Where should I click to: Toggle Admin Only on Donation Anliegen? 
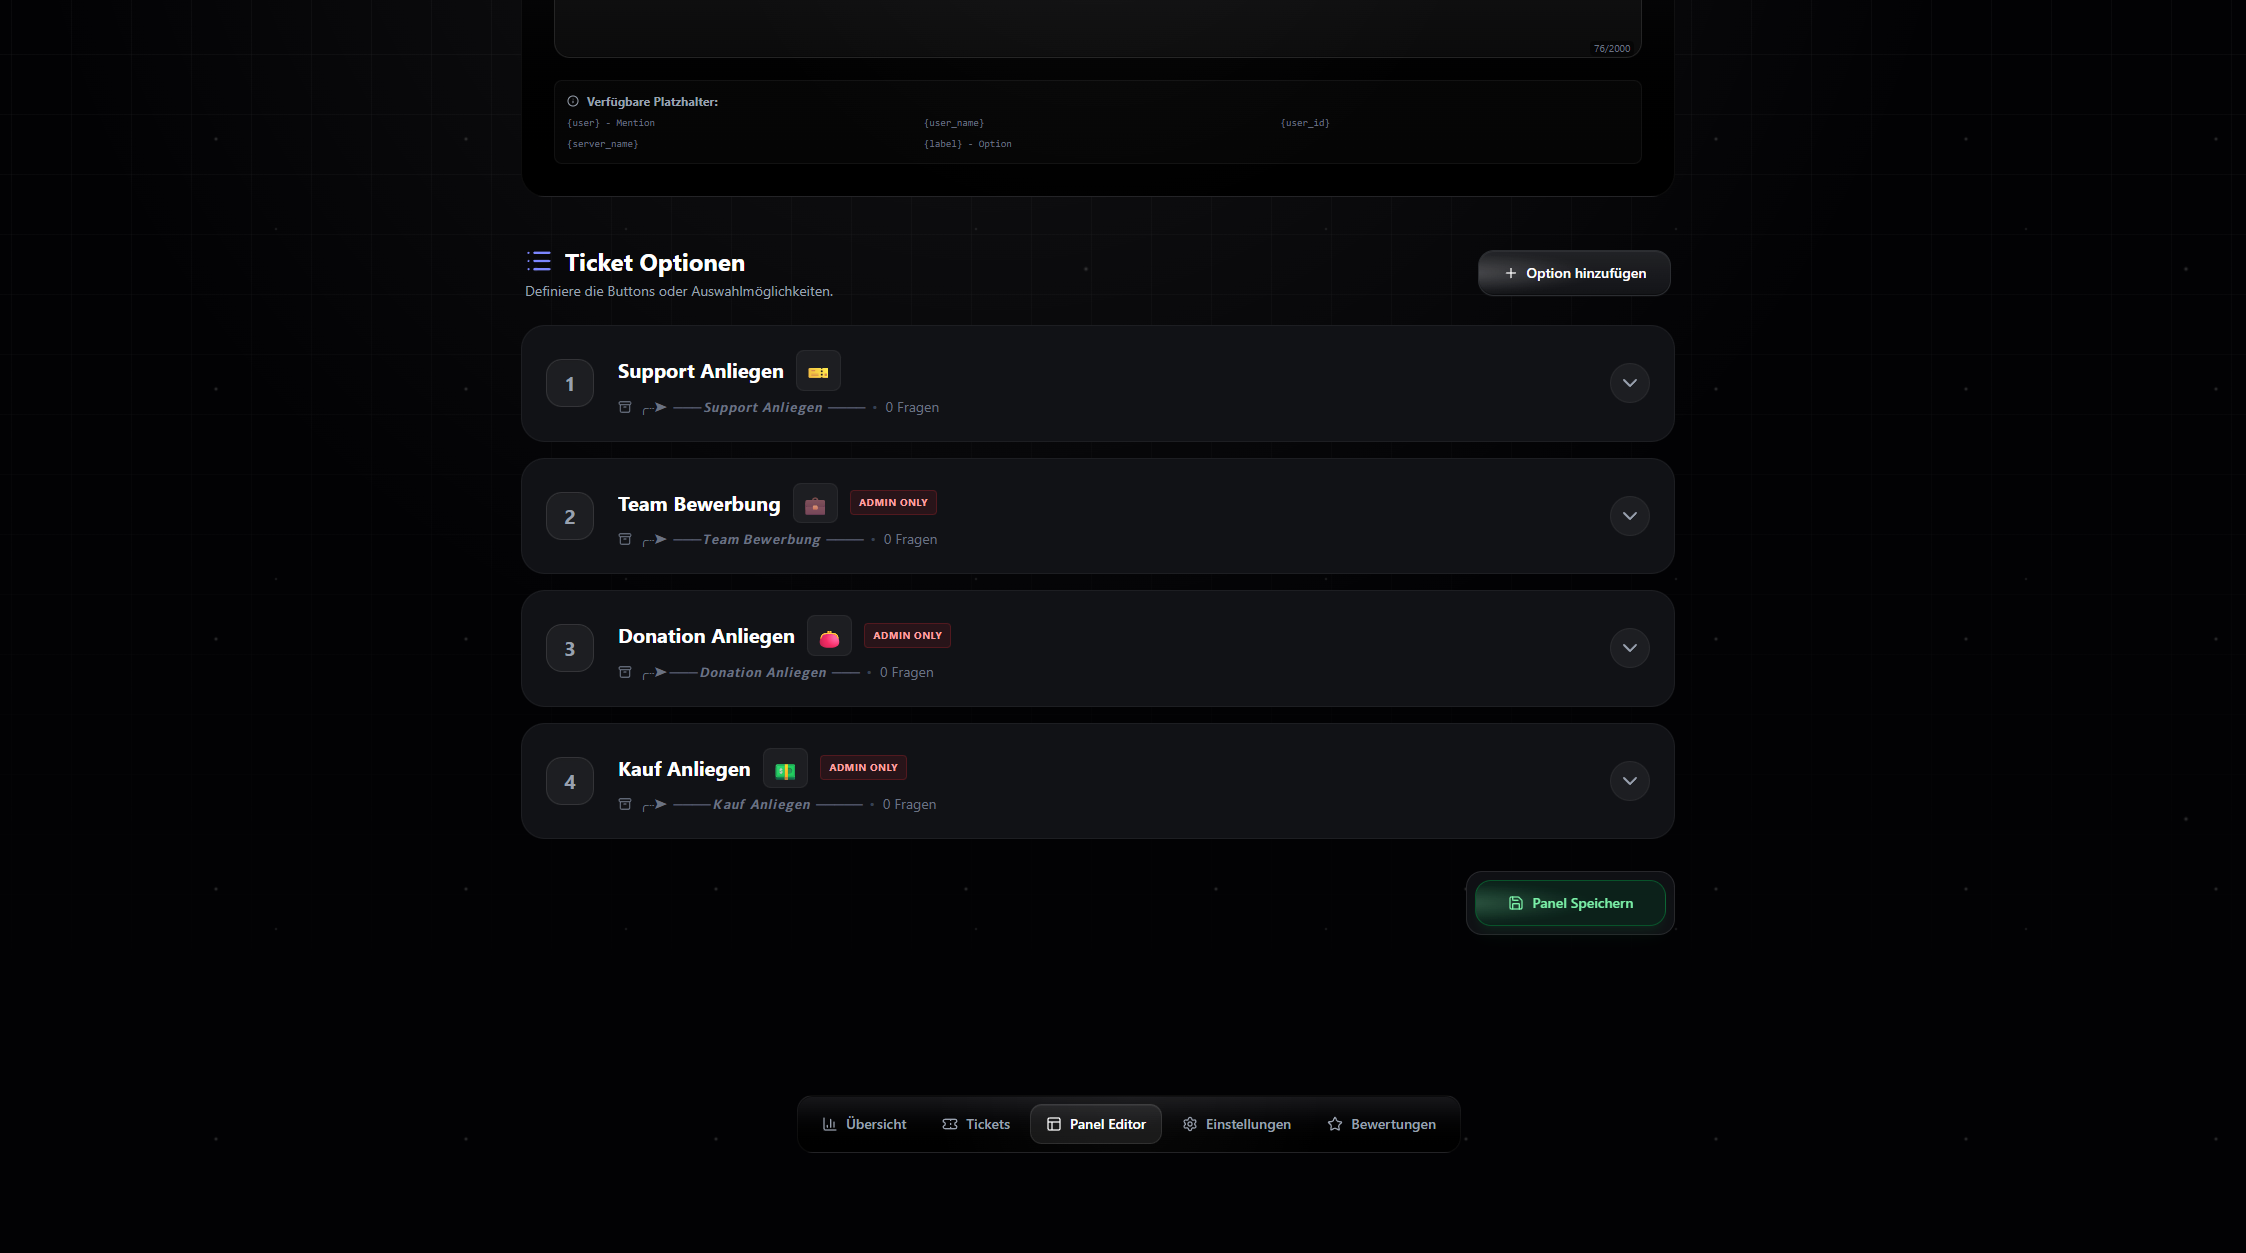click(x=907, y=635)
